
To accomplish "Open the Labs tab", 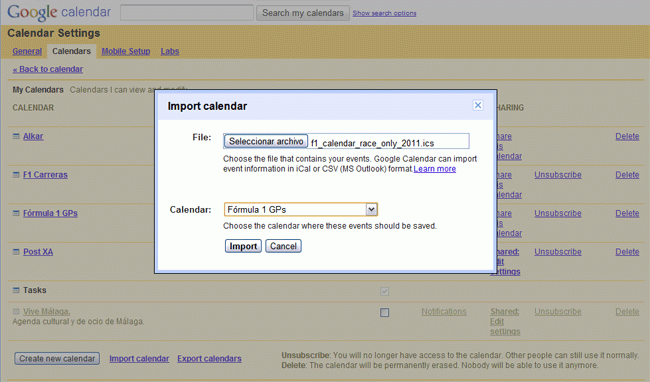I will 170,51.
